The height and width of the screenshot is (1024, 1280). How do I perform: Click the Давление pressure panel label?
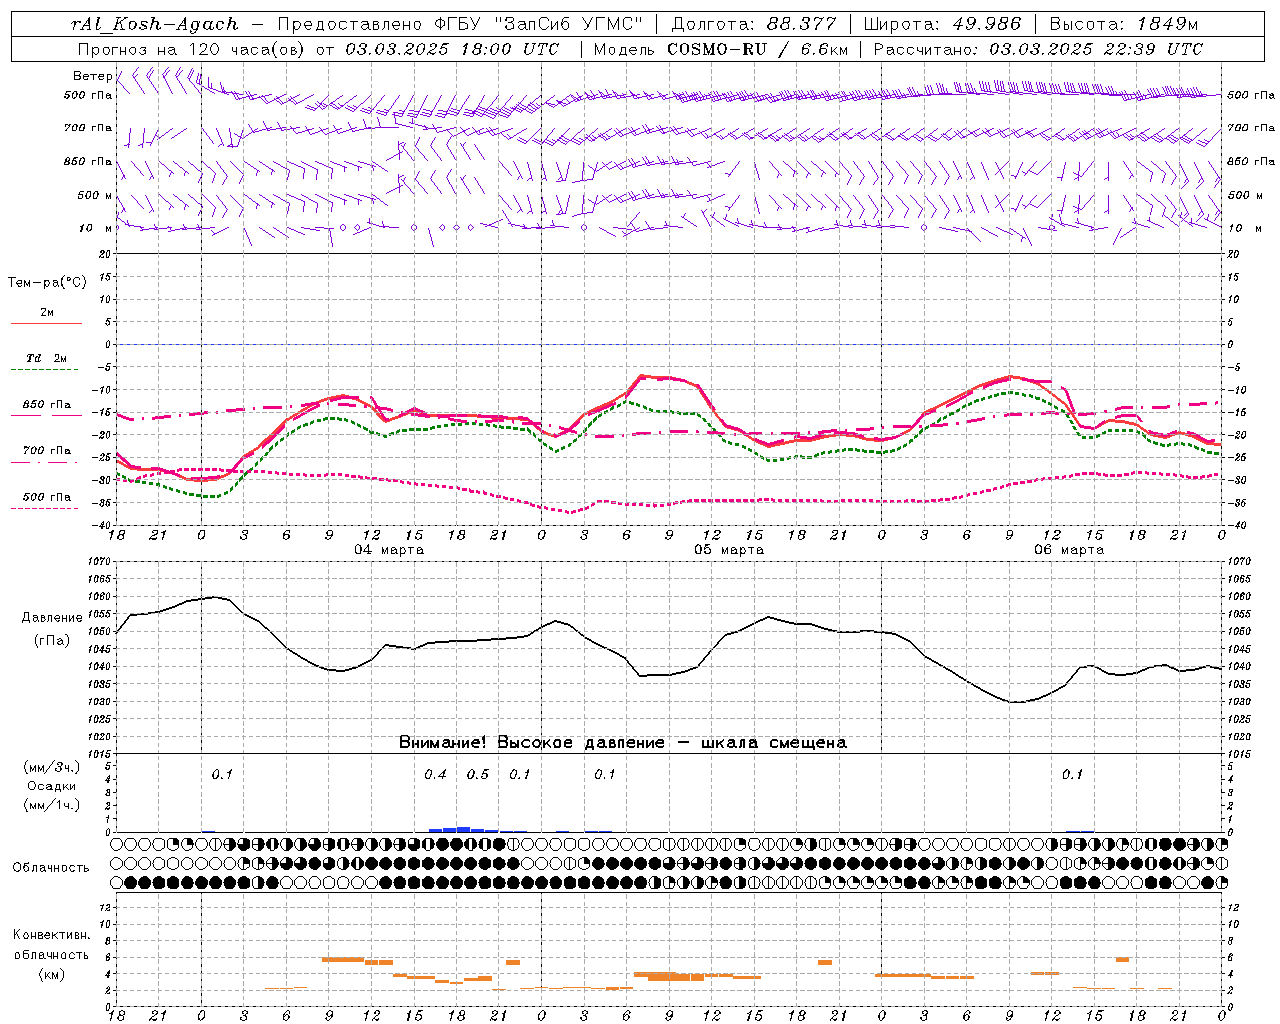pyautogui.click(x=52, y=618)
